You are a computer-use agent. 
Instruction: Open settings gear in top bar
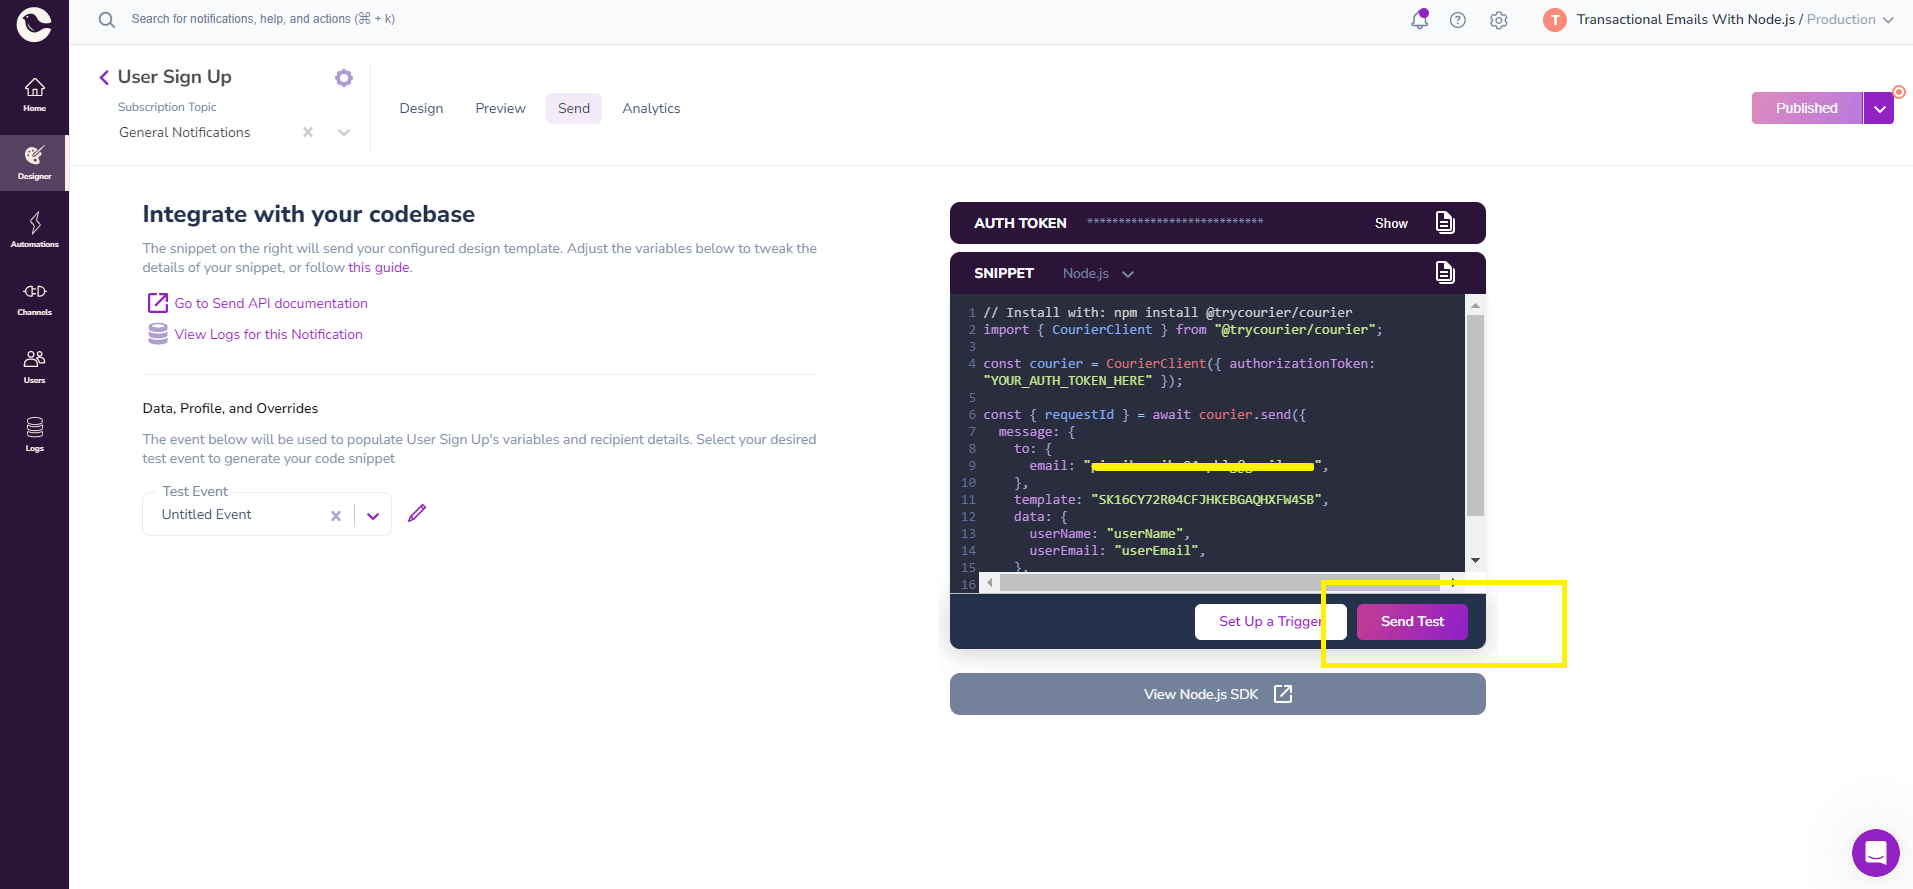(1498, 20)
